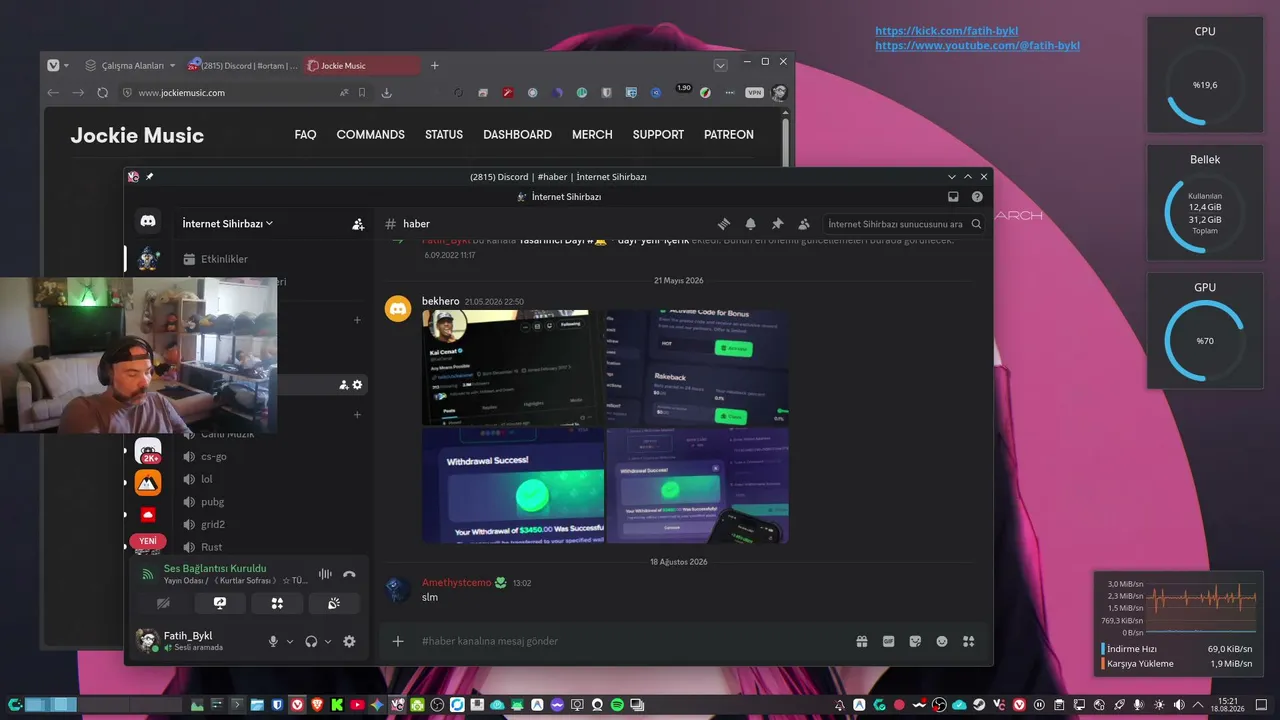This screenshot has height=720, width=1280.
Task: Open notification settings bell in channel header
Action: coord(751,224)
